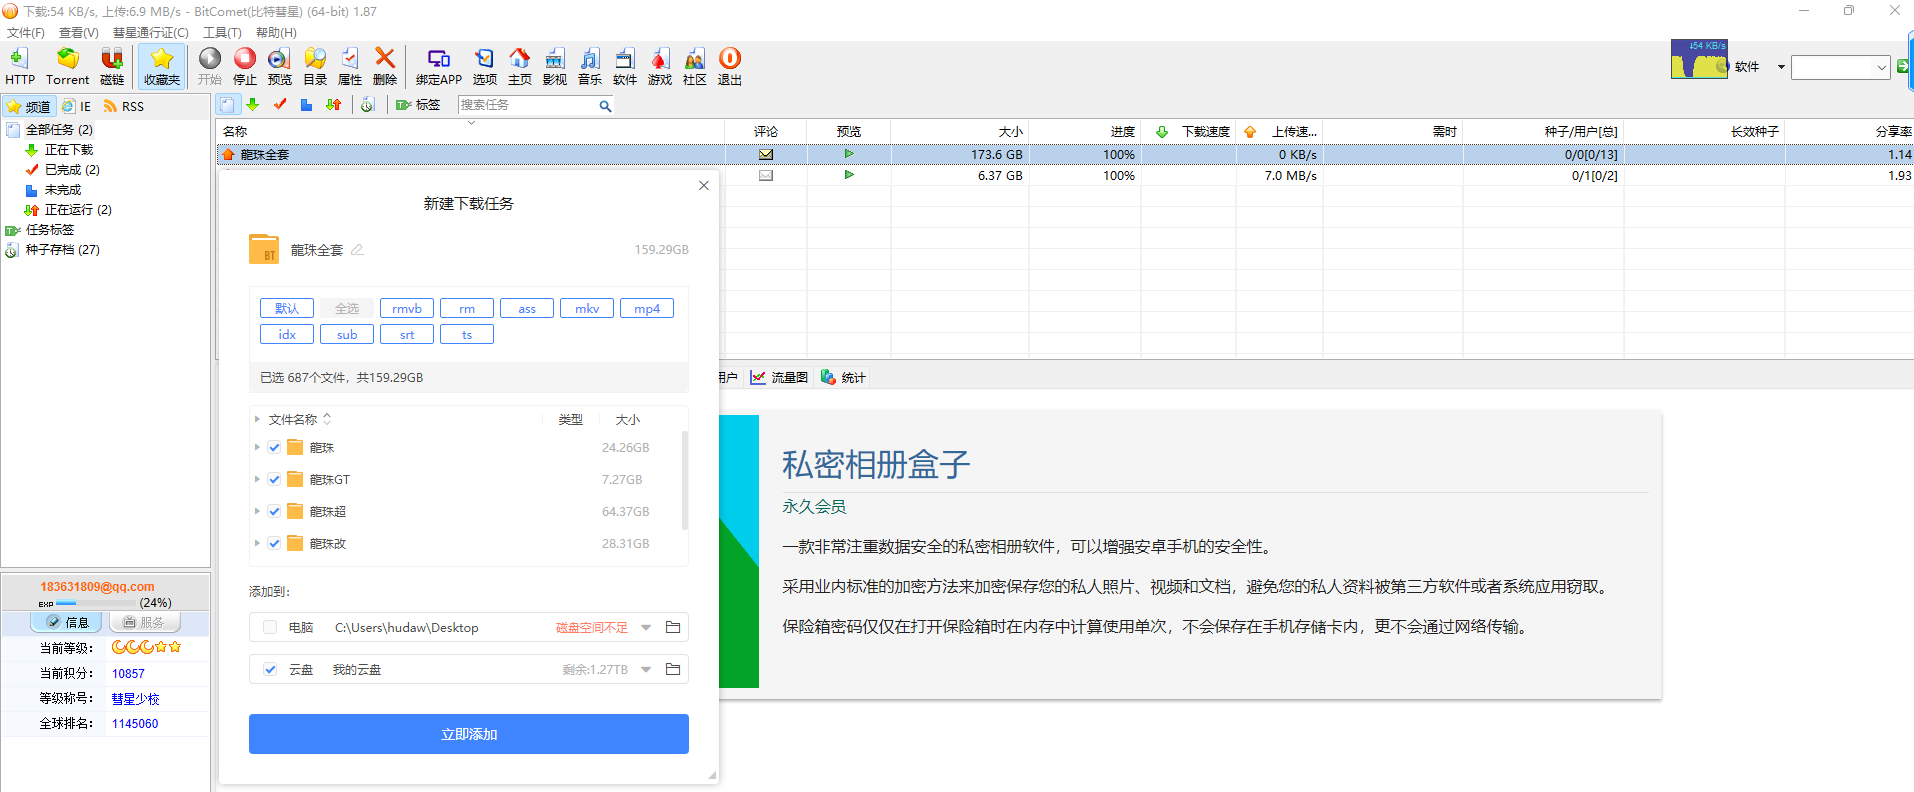Open the 帮助(H) menu

pyautogui.click(x=276, y=32)
